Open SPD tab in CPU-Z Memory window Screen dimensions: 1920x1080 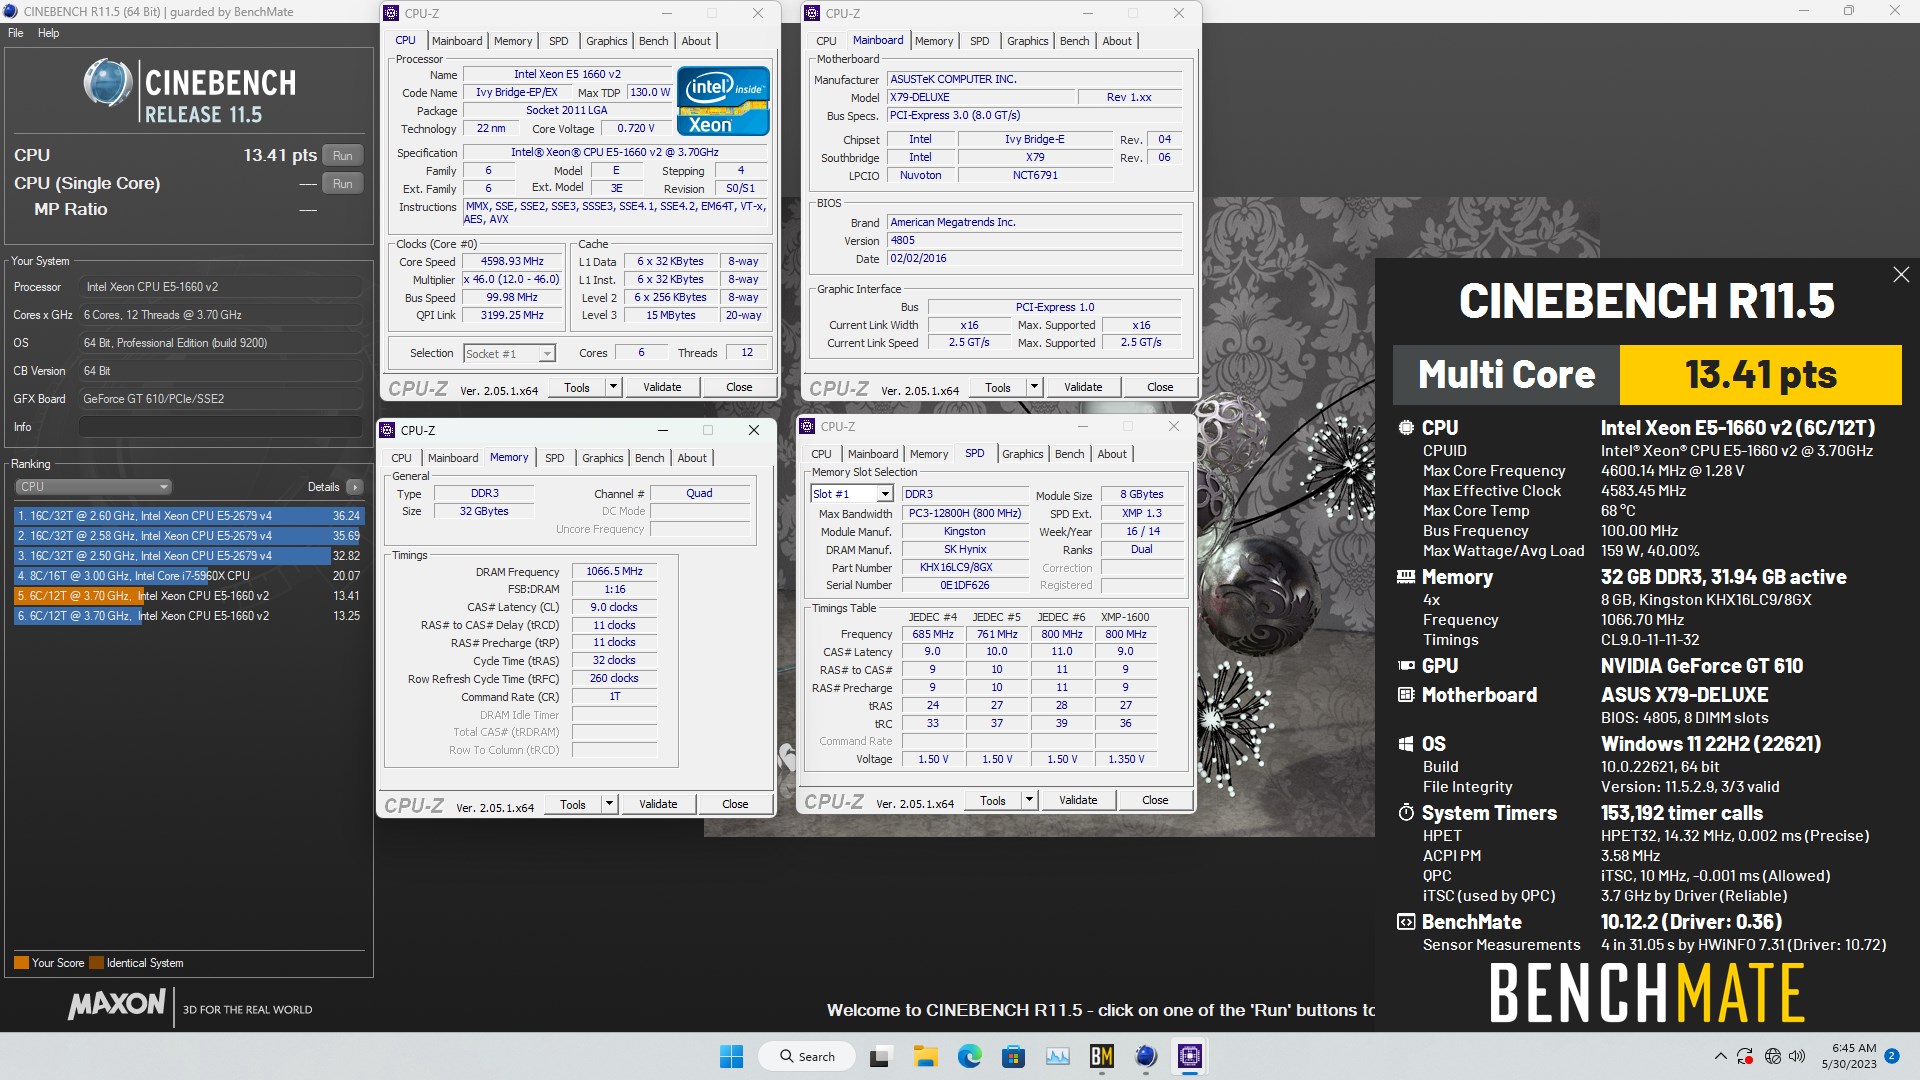pos(554,458)
